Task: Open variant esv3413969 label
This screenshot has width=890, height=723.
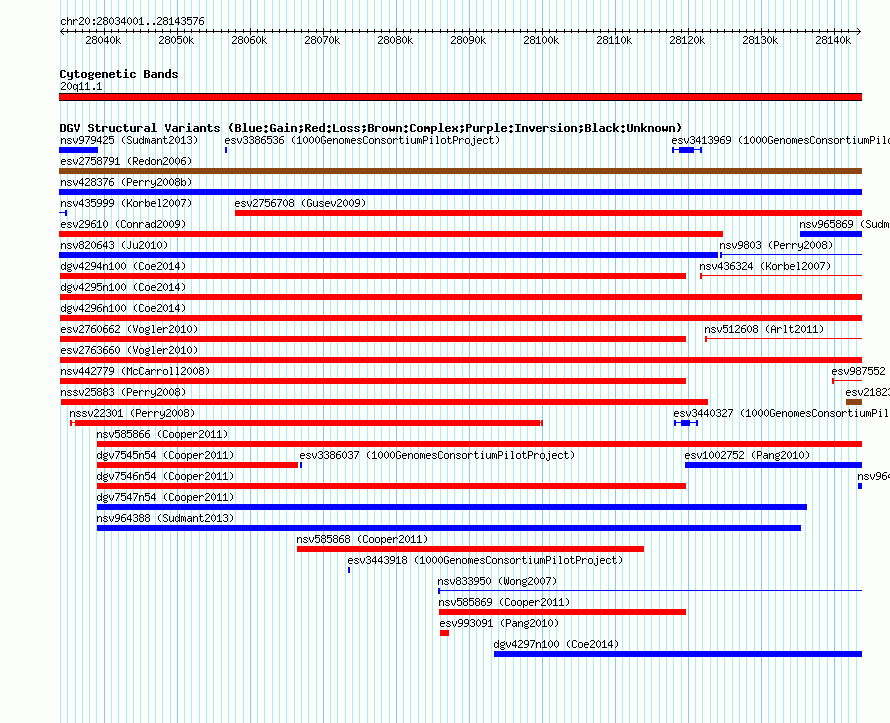Action: (780, 140)
